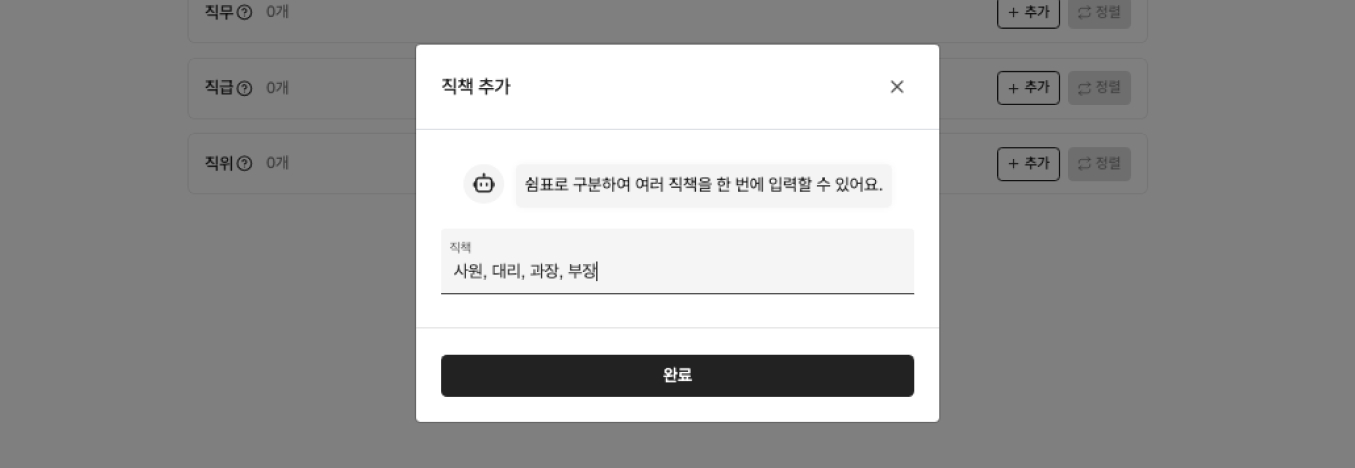Click the 직책 추가 dialog title
1355x468 pixels.
476,87
